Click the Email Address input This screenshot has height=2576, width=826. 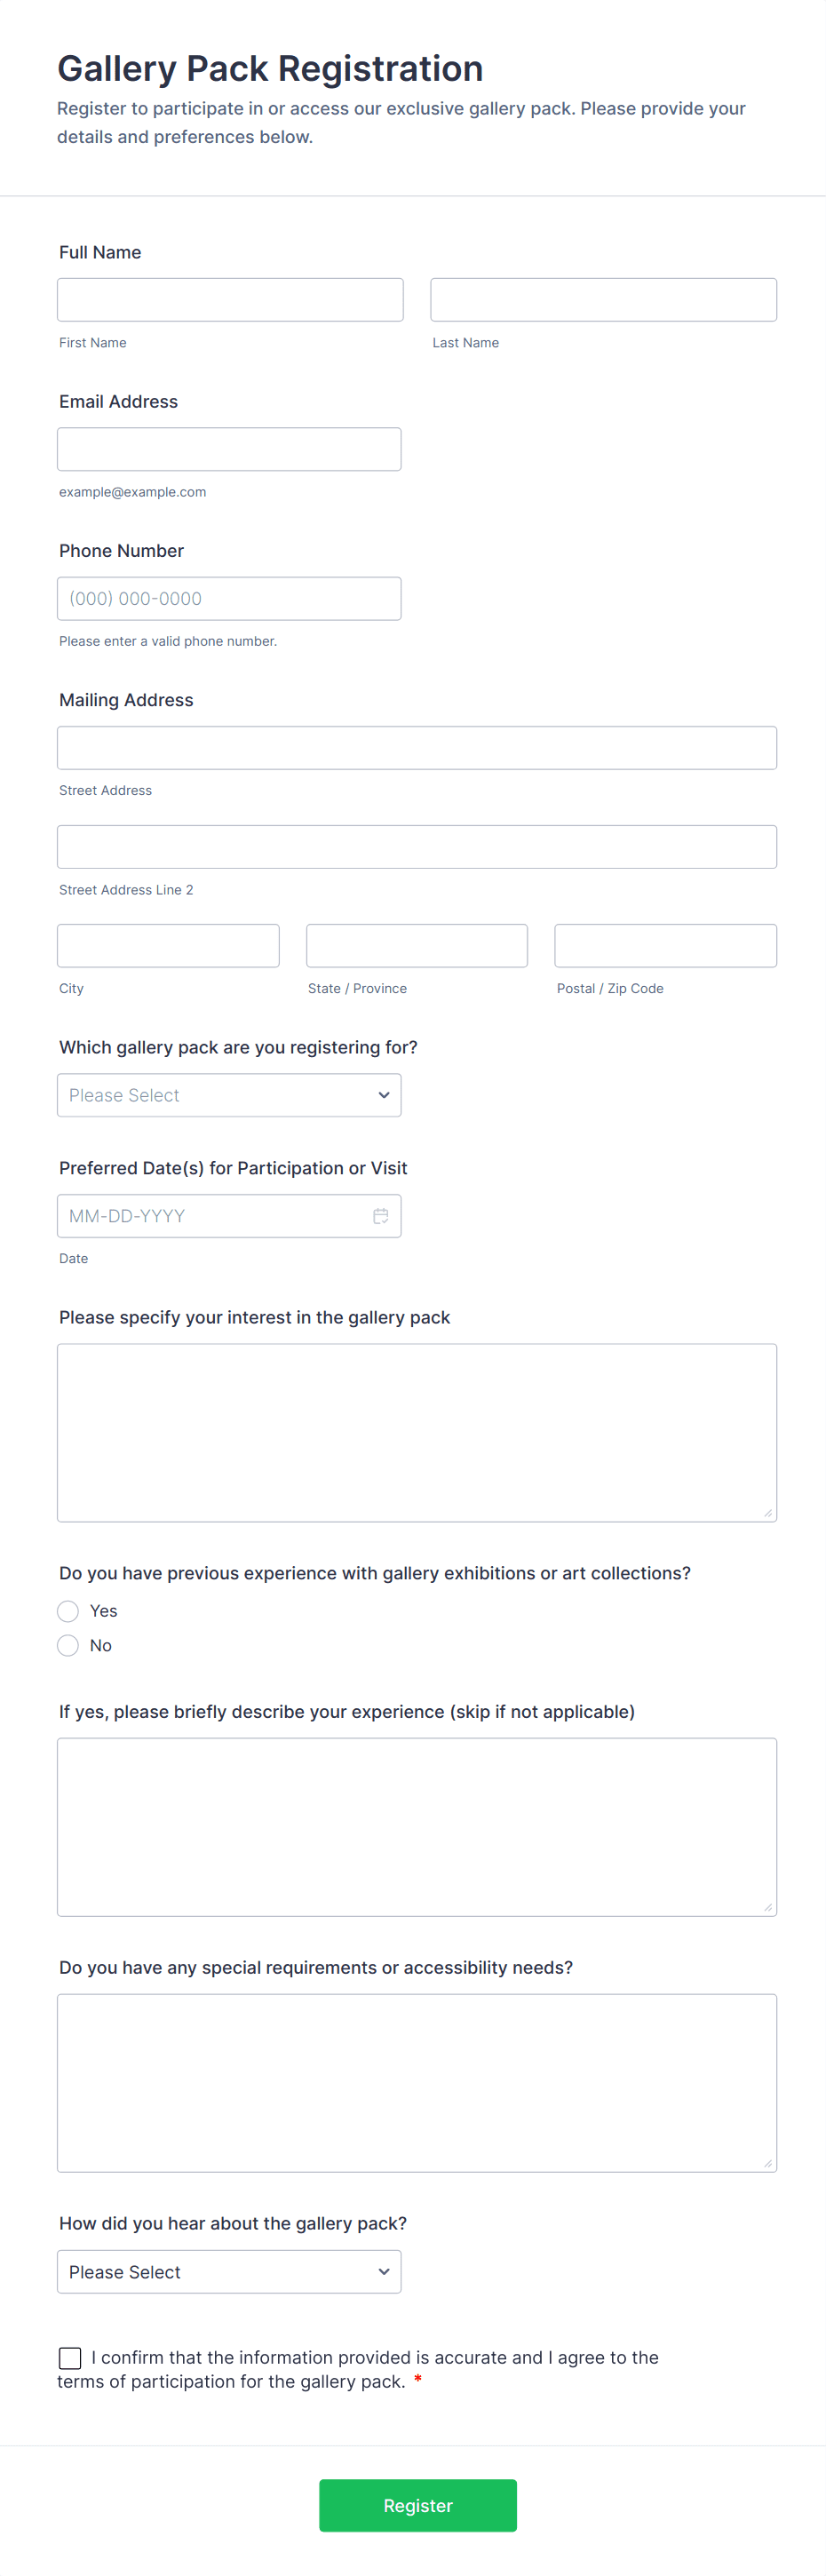click(229, 449)
